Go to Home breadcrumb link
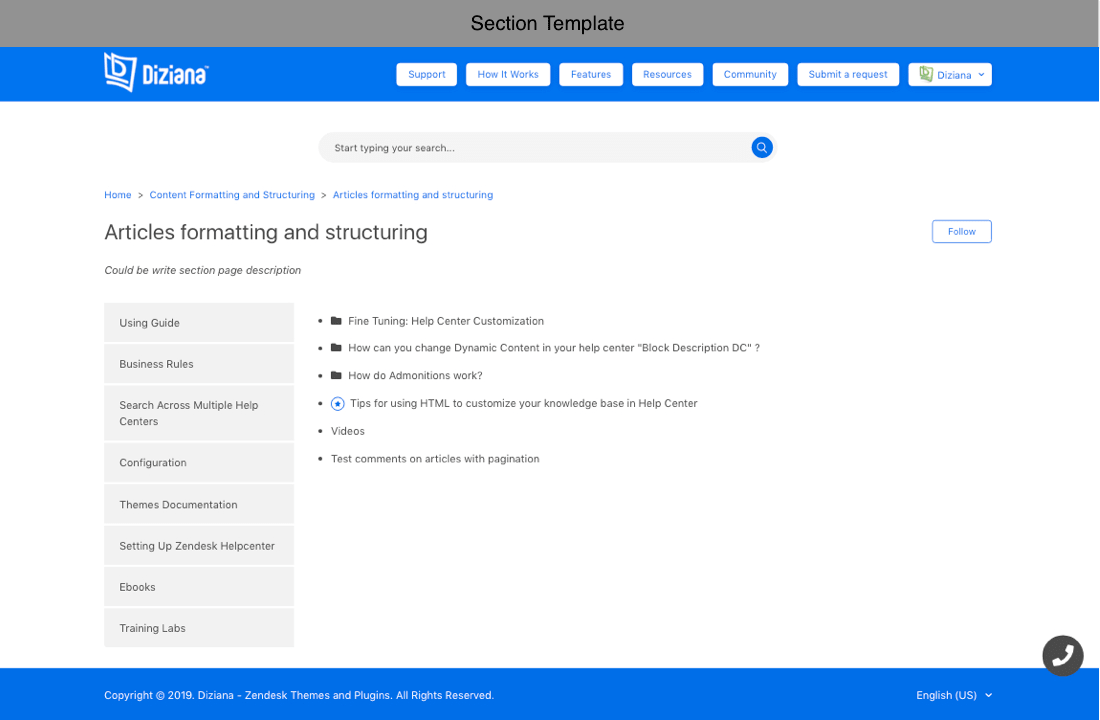The image size is (1100, 720). pos(118,195)
